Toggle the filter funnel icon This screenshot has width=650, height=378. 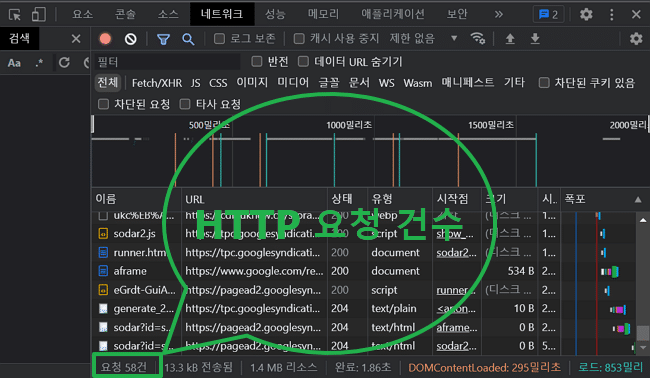coord(163,39)
